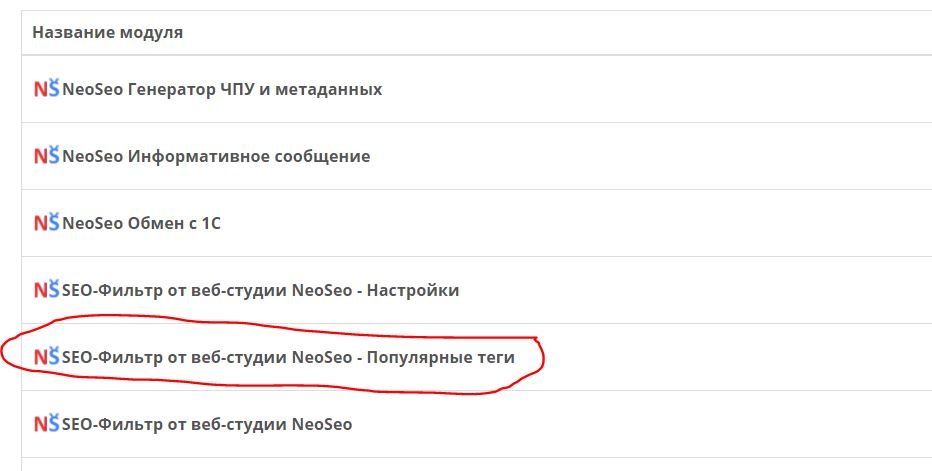Viewport: 932px width, 471px height.
Task: Click the word Настройки in the fourth row
Action: coord(413,290)
